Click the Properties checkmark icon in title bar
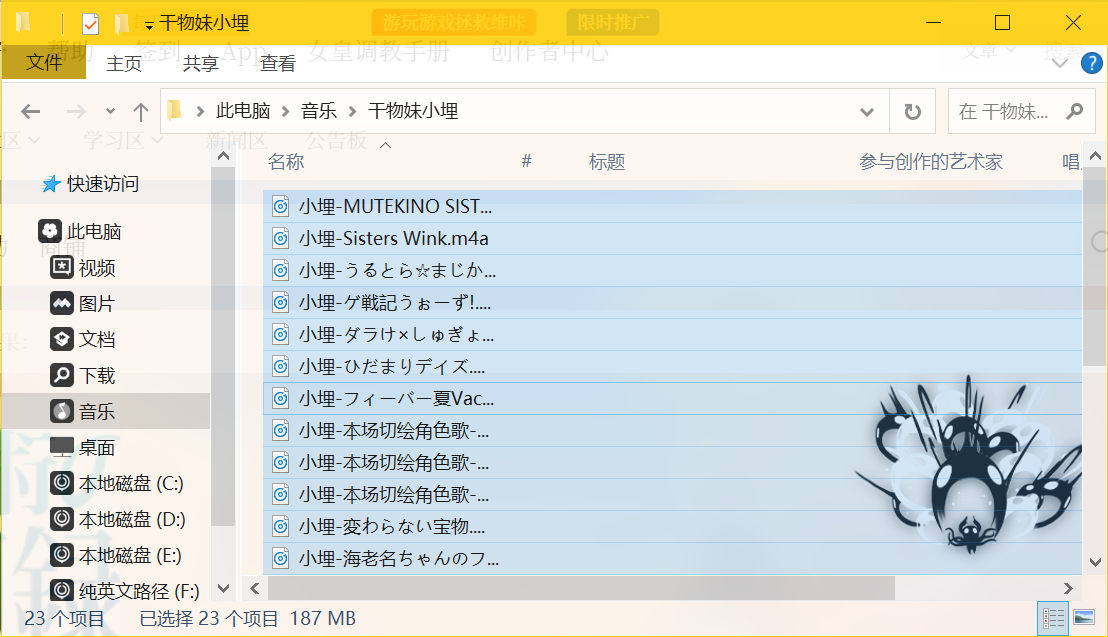Screen dimensions: 1108x637 pos(90,23)
